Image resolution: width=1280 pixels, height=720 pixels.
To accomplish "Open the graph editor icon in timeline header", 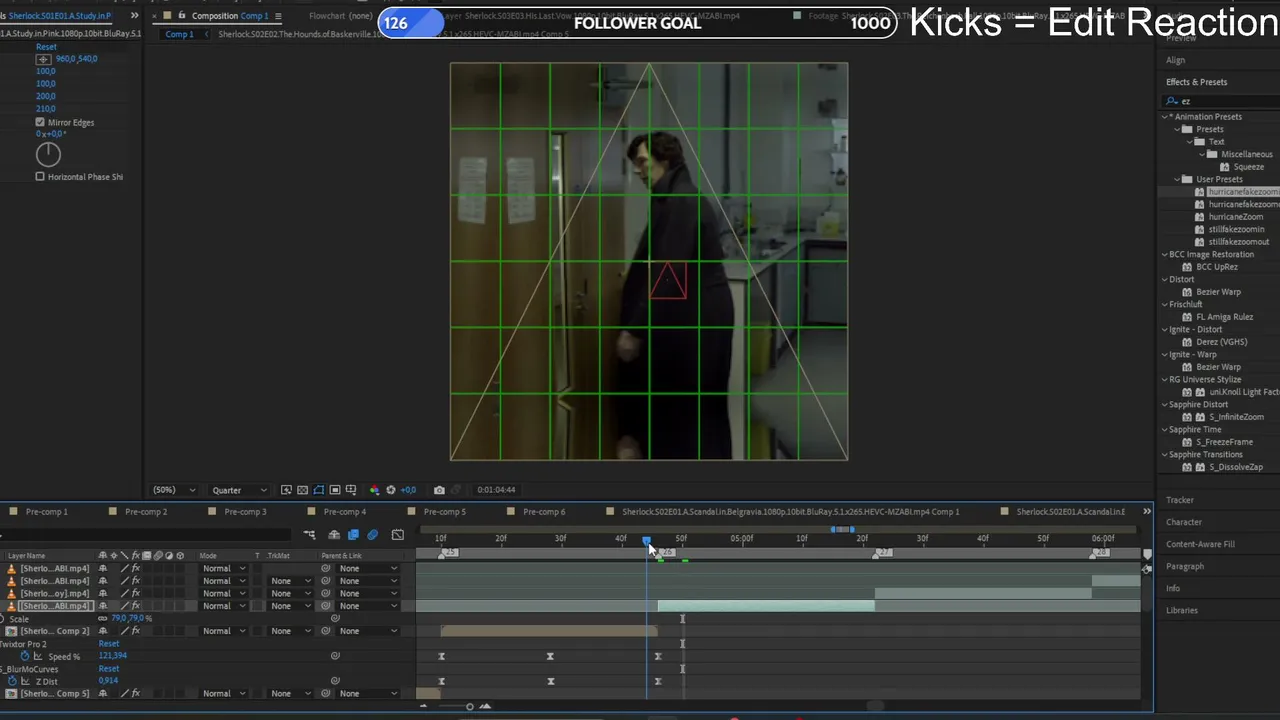I will (x=398, y=535).
